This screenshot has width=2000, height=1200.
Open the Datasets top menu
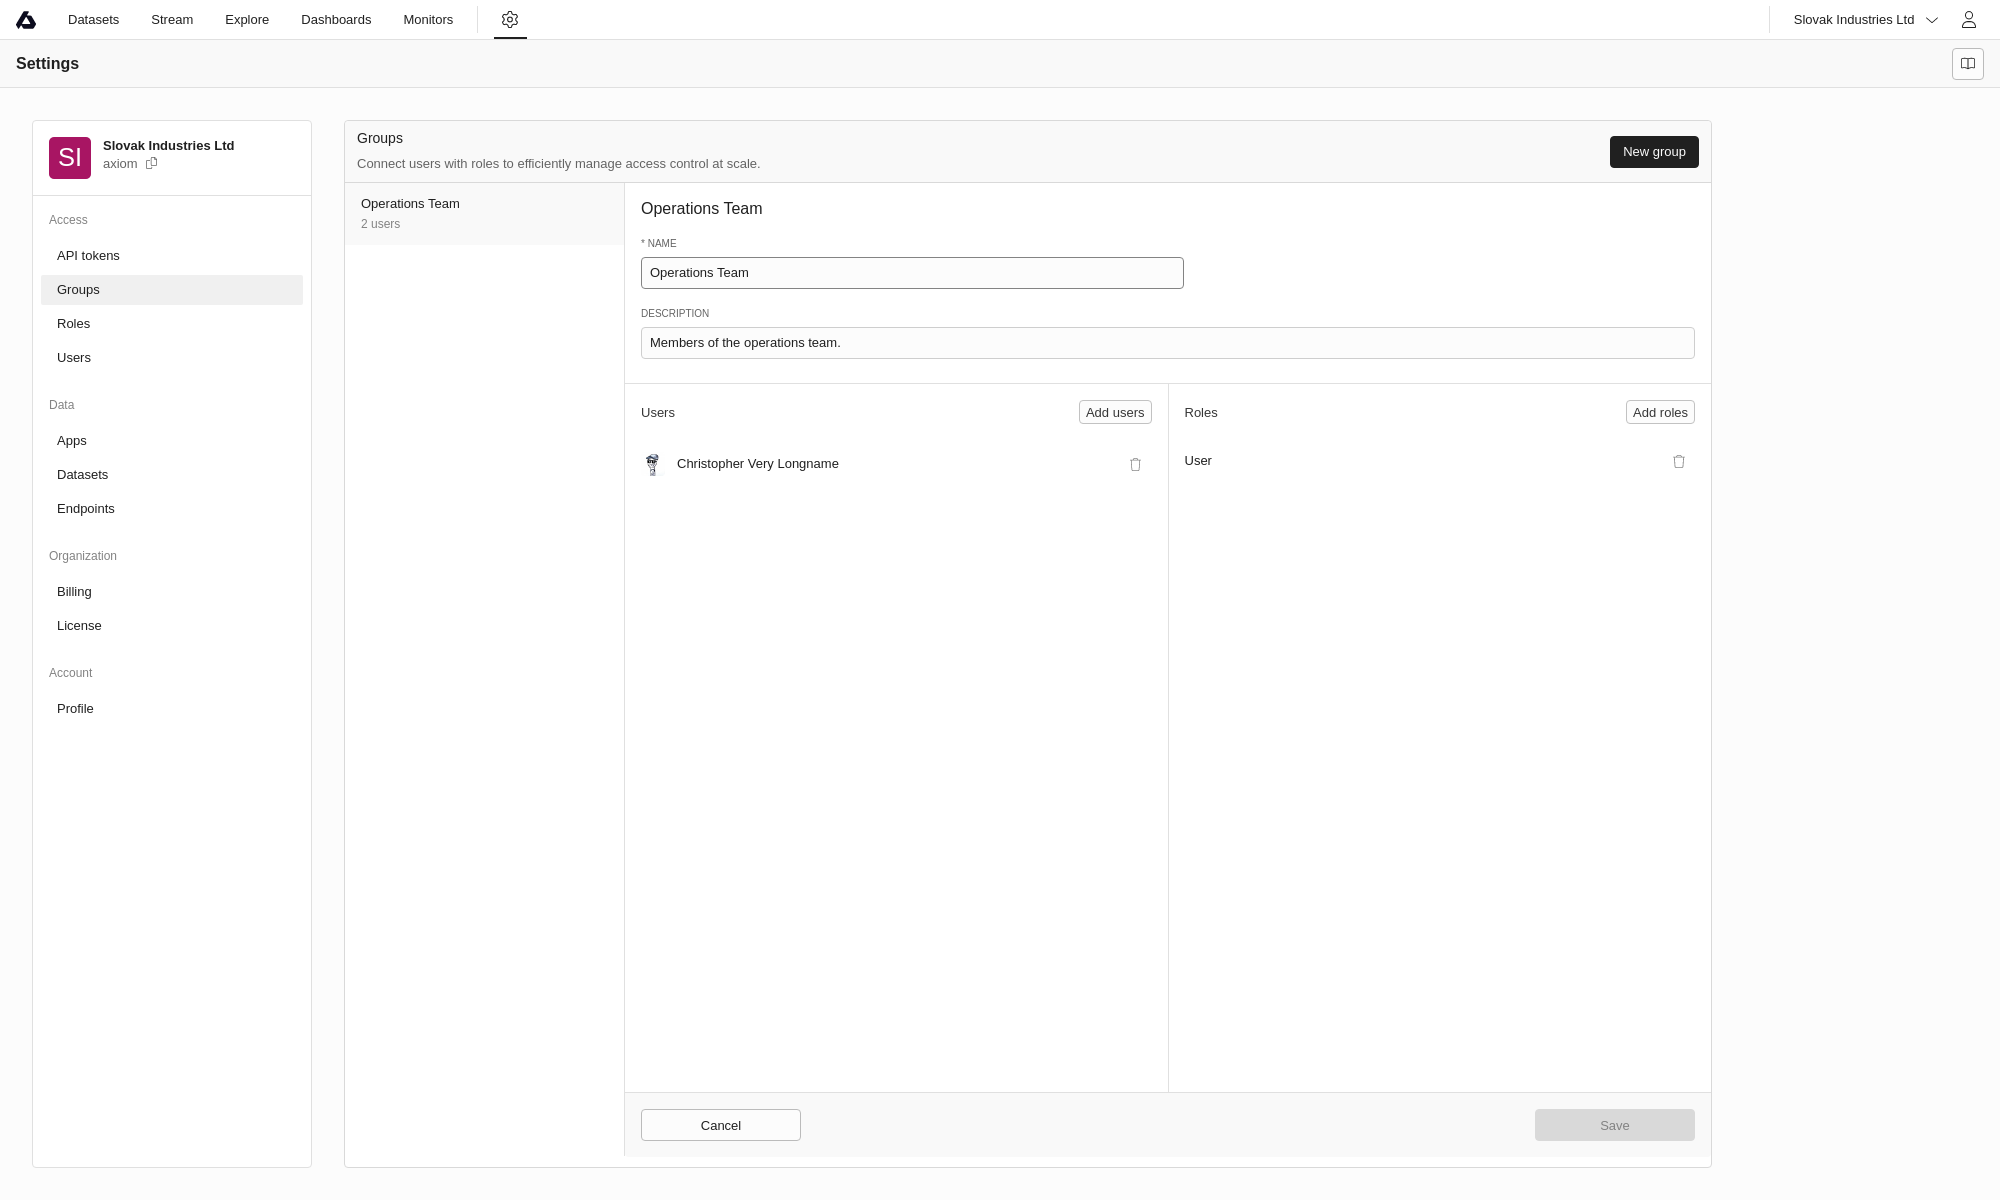(x=93, y=20)
